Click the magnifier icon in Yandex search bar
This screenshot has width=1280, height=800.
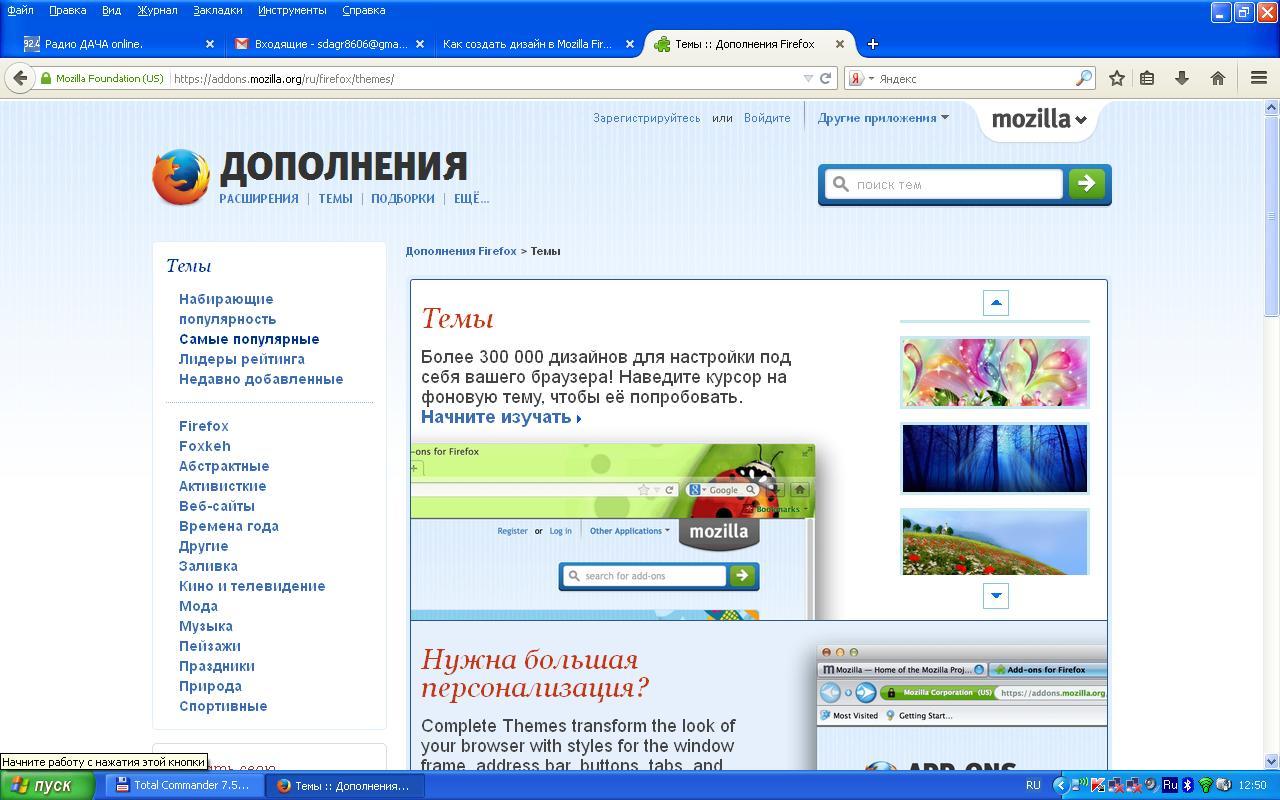[x=1084, y=78]
